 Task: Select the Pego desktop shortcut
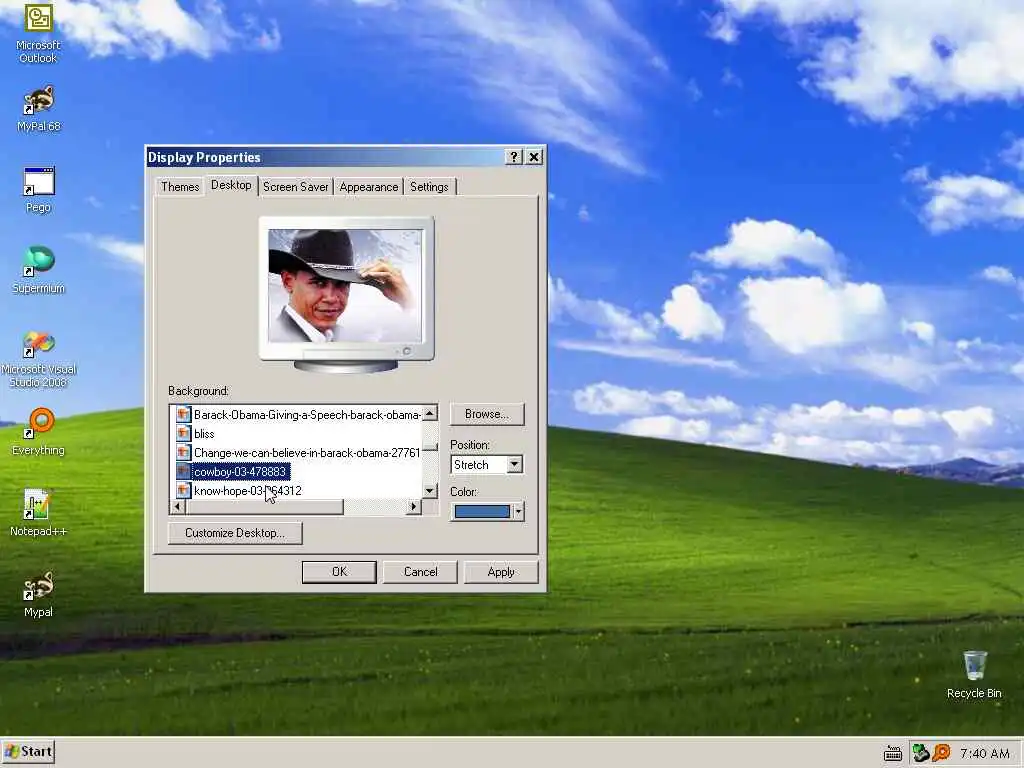39,189
